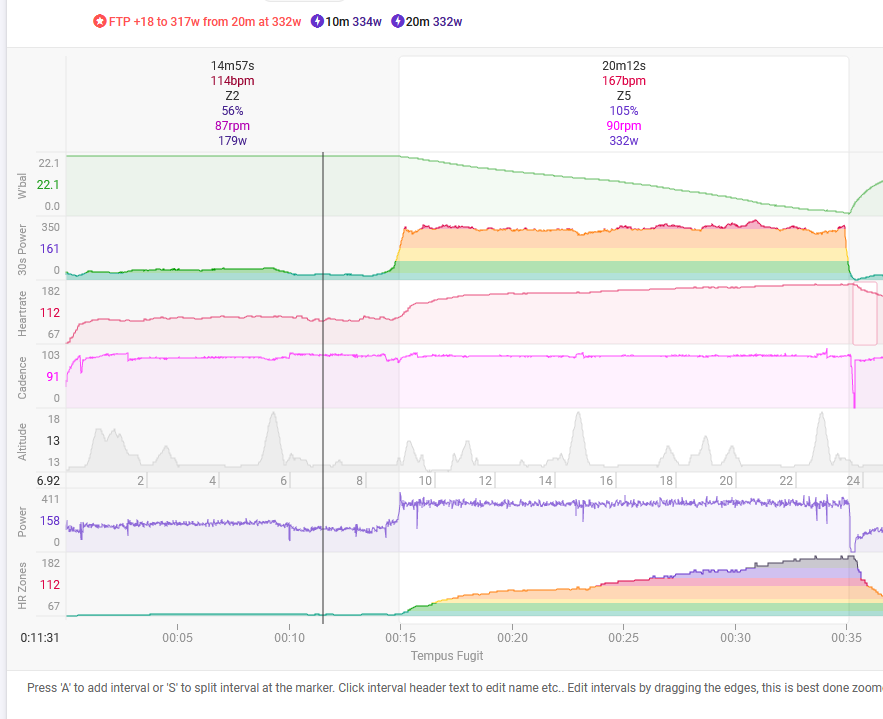Click the W'bal chart axis label
Viewport: 883px width, 719px height.
tap(24, 185)
